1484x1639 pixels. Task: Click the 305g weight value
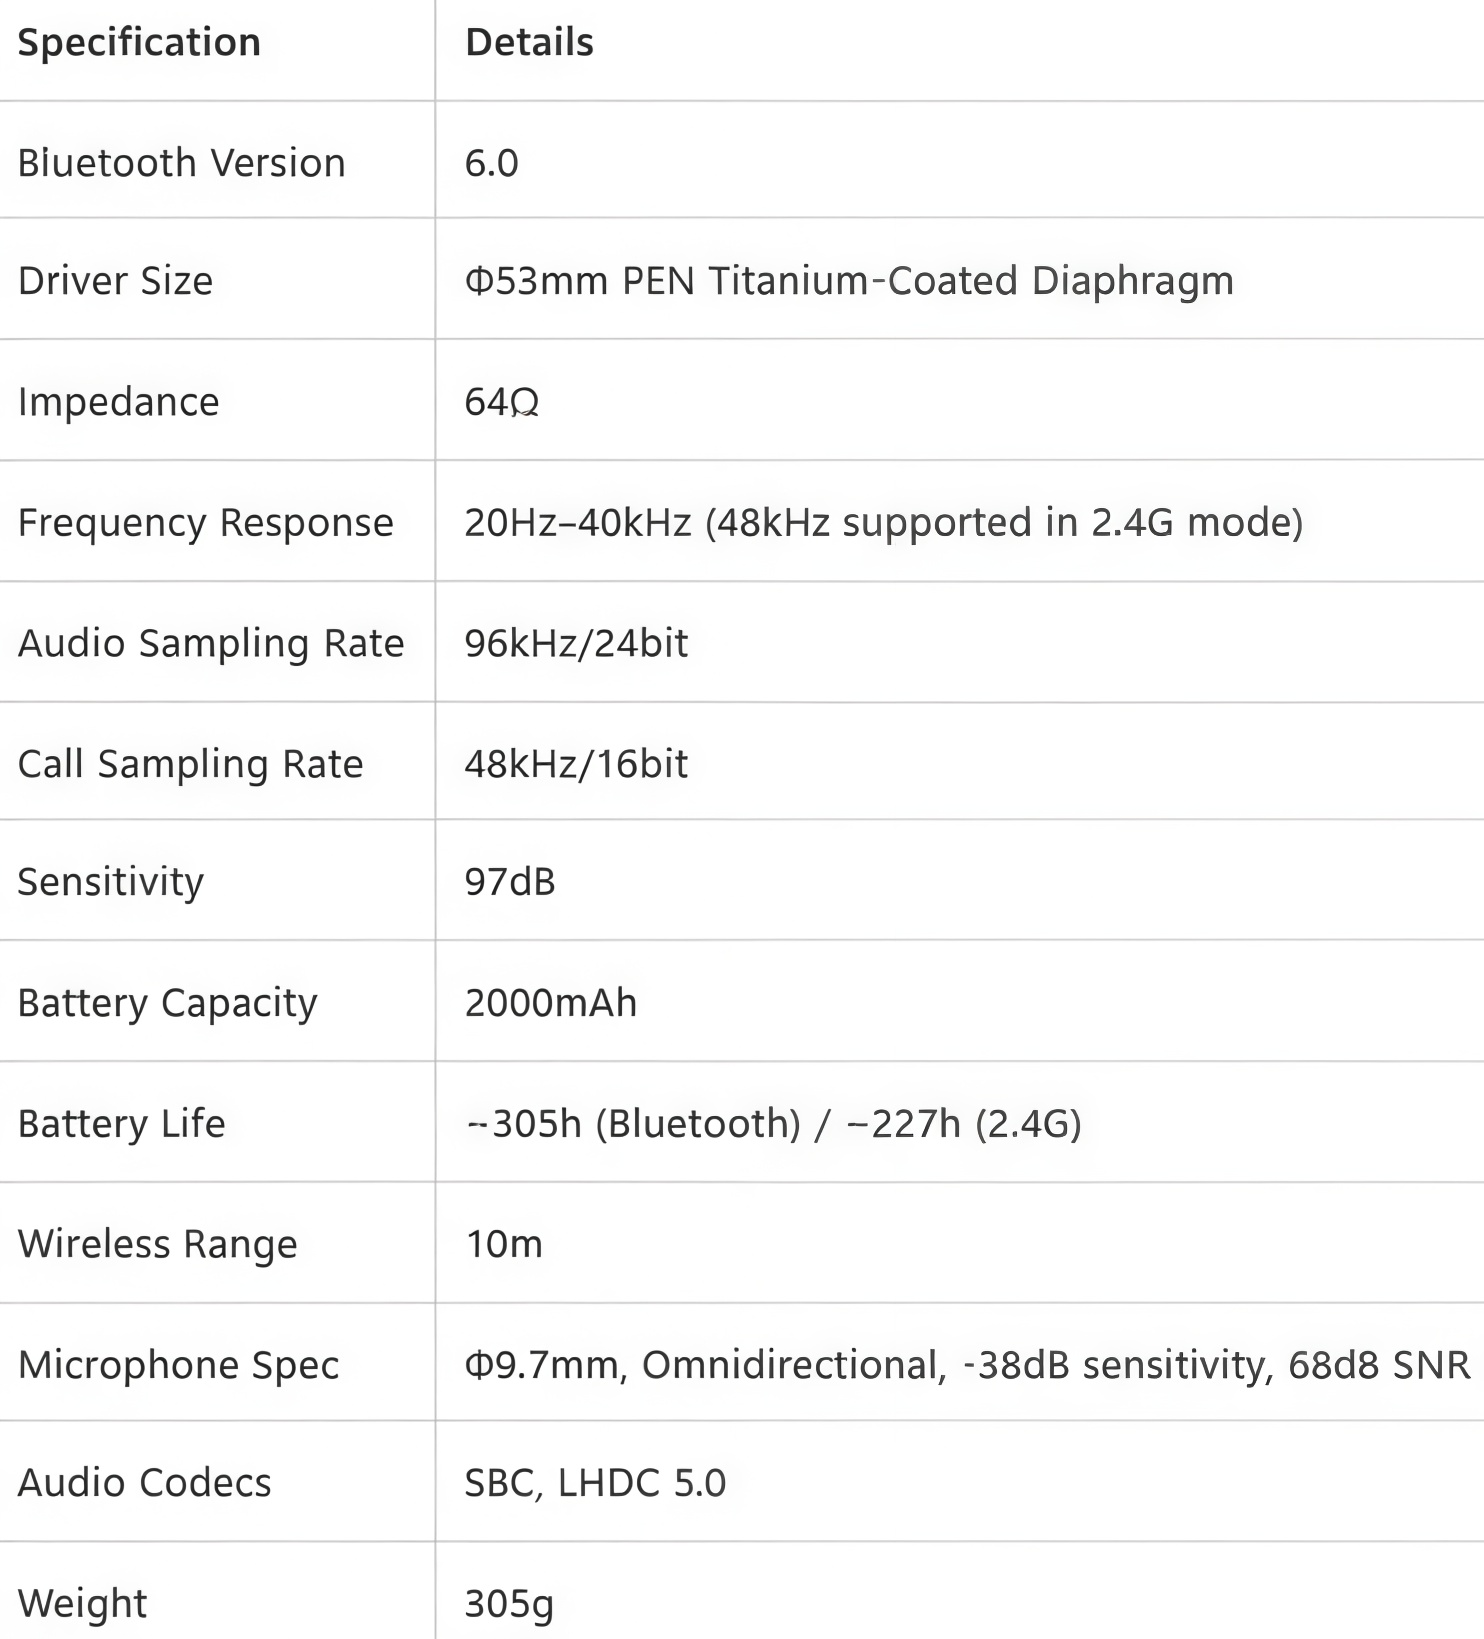(x=509, y=1604)
